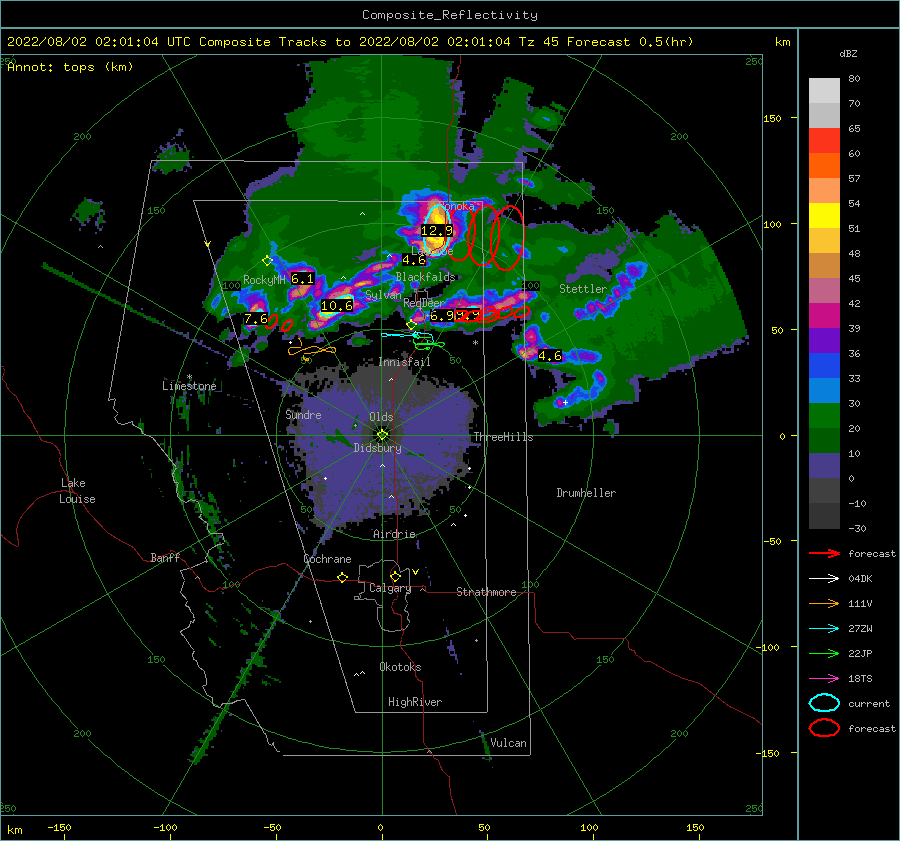
Task: Click the Composite_Reflectivity title
Action: pyautogui.click(x=450, y=15)
